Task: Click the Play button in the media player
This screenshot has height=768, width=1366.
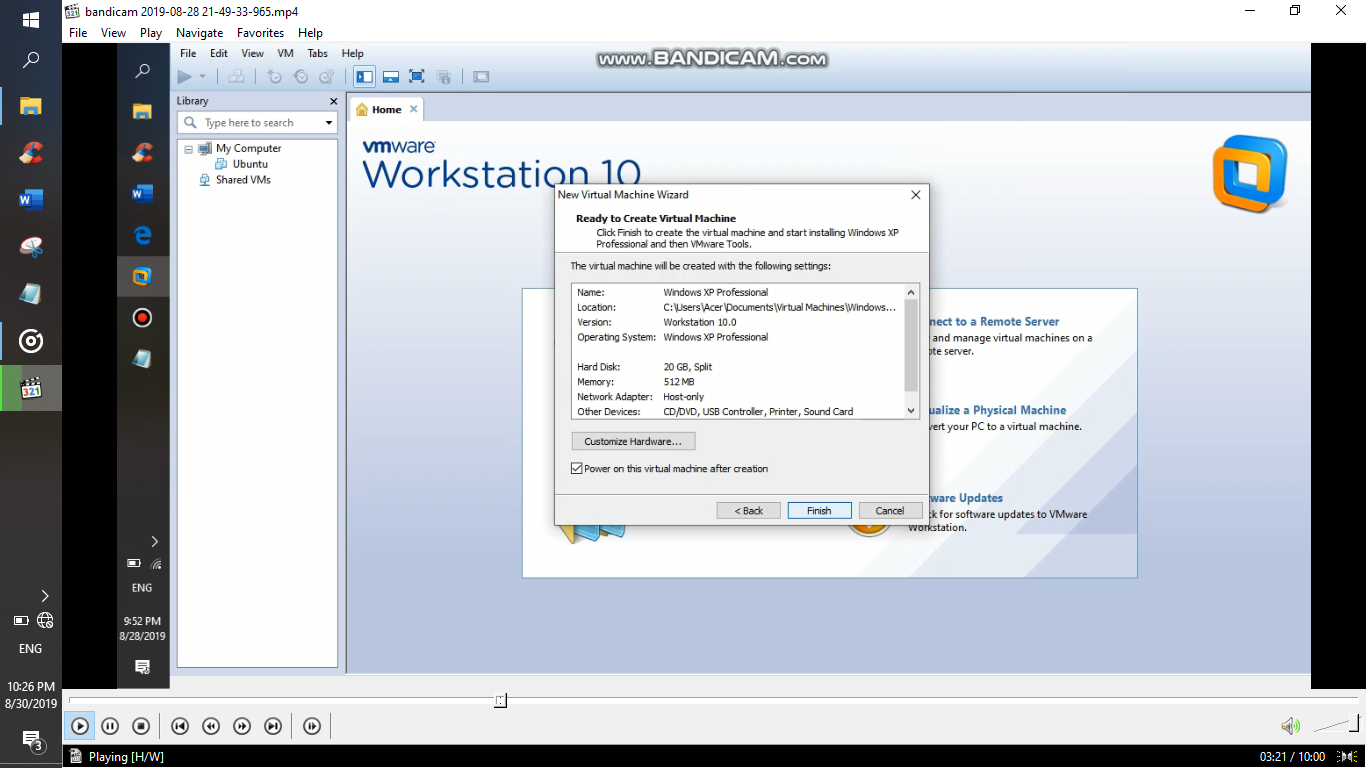Action: point(80,726)
